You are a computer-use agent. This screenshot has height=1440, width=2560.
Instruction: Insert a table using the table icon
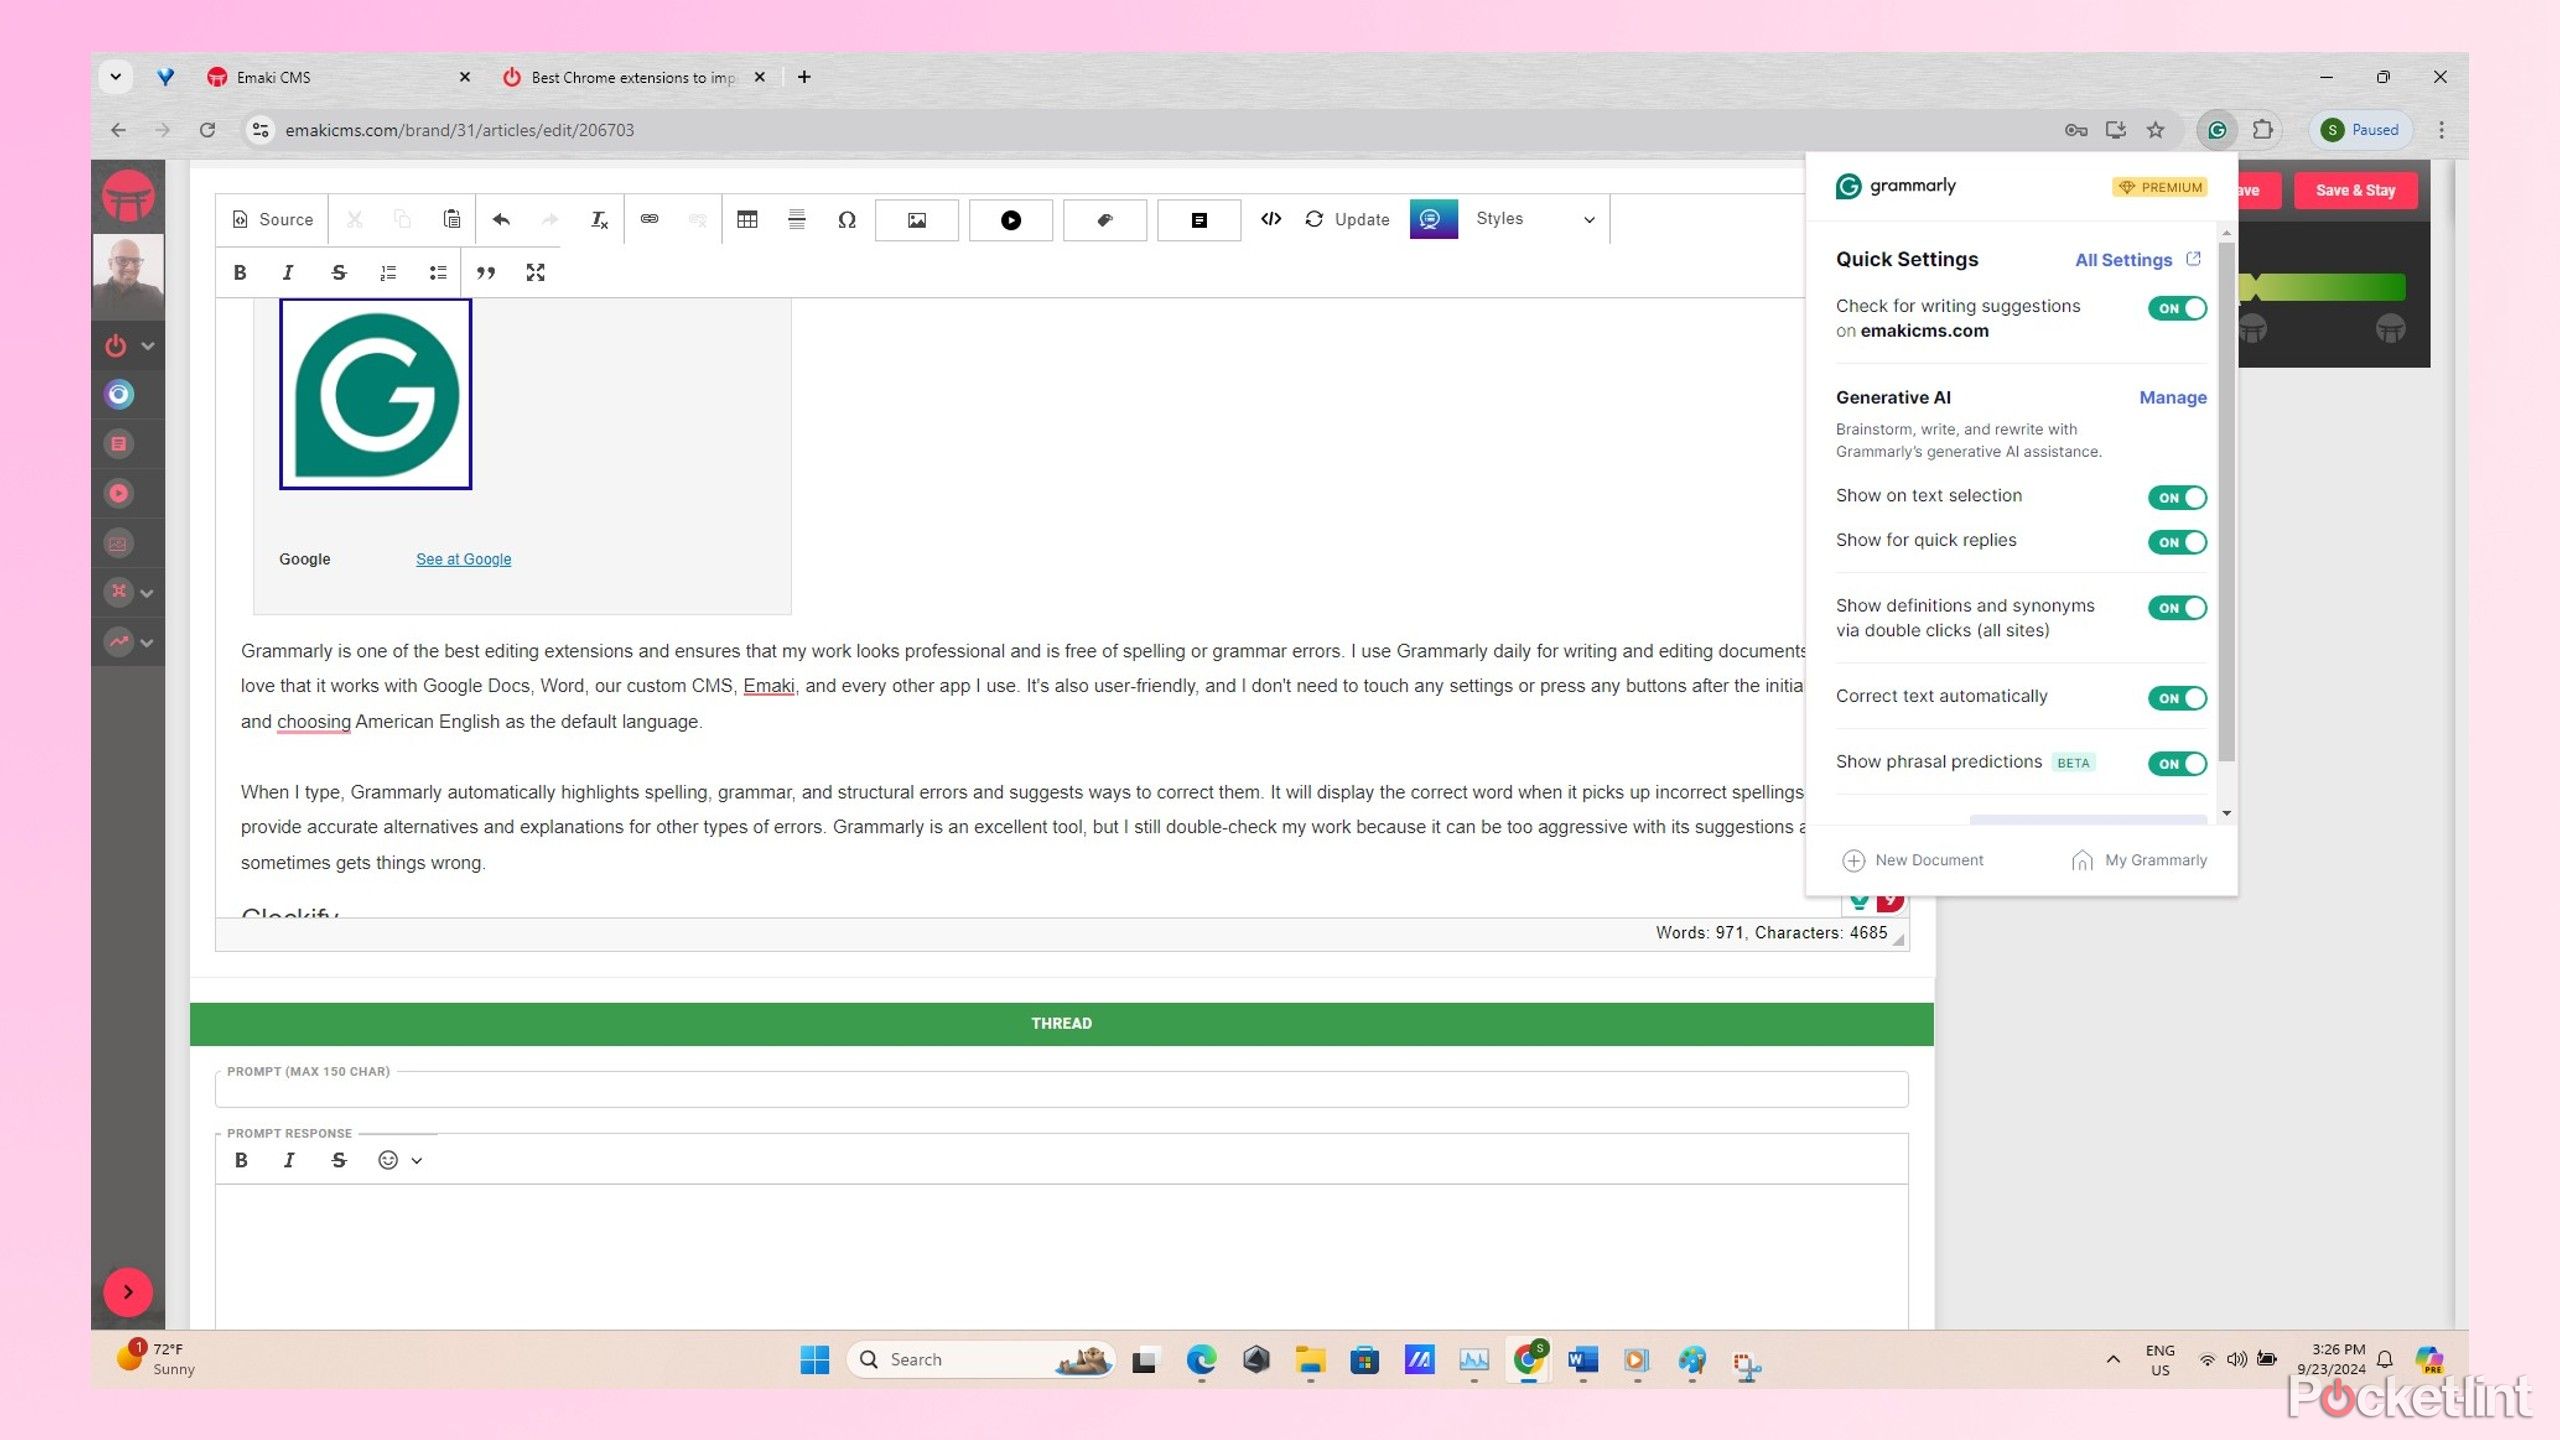click(x=747, y=219)
